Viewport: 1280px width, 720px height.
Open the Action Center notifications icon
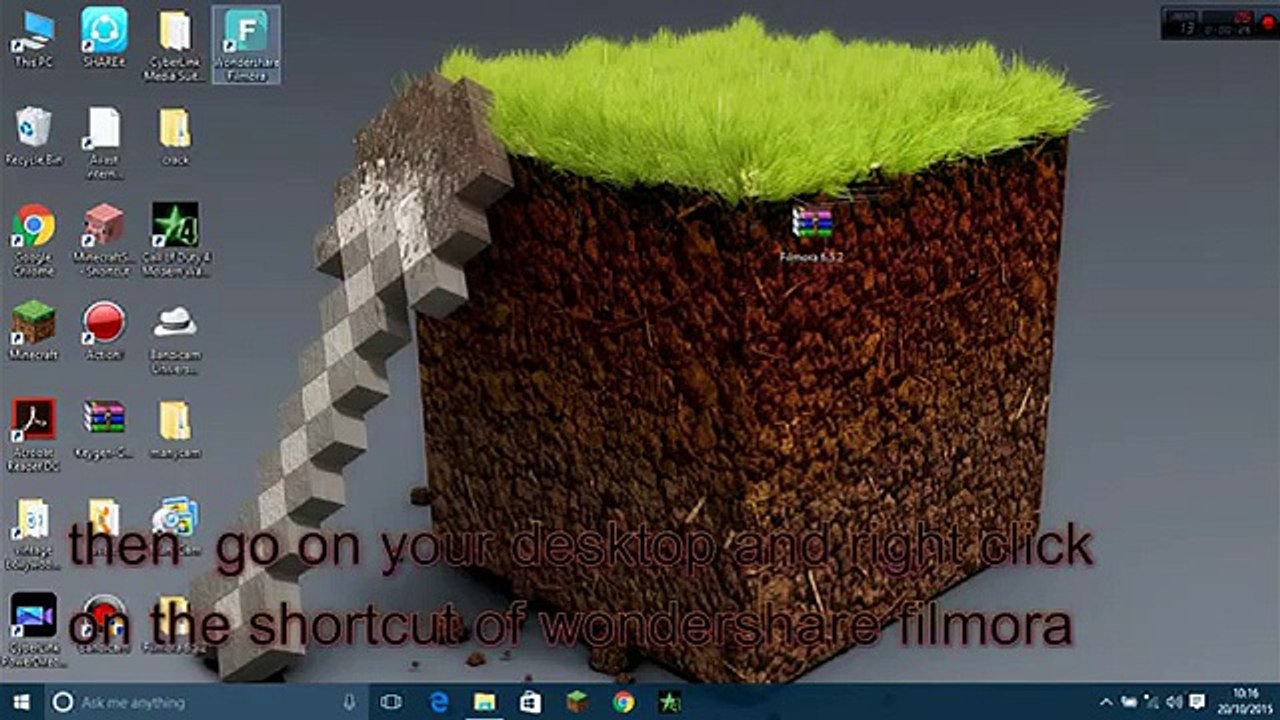click(1196, 702)
